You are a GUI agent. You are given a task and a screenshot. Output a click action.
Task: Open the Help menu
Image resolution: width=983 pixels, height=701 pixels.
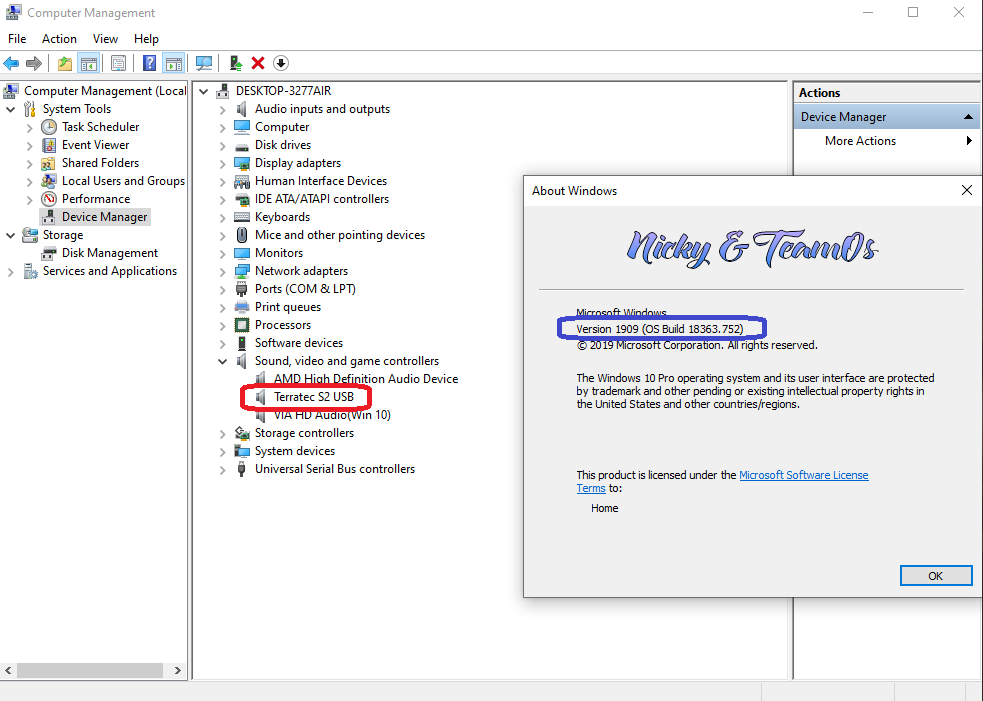pyautogui.click(x=146, y=39)
